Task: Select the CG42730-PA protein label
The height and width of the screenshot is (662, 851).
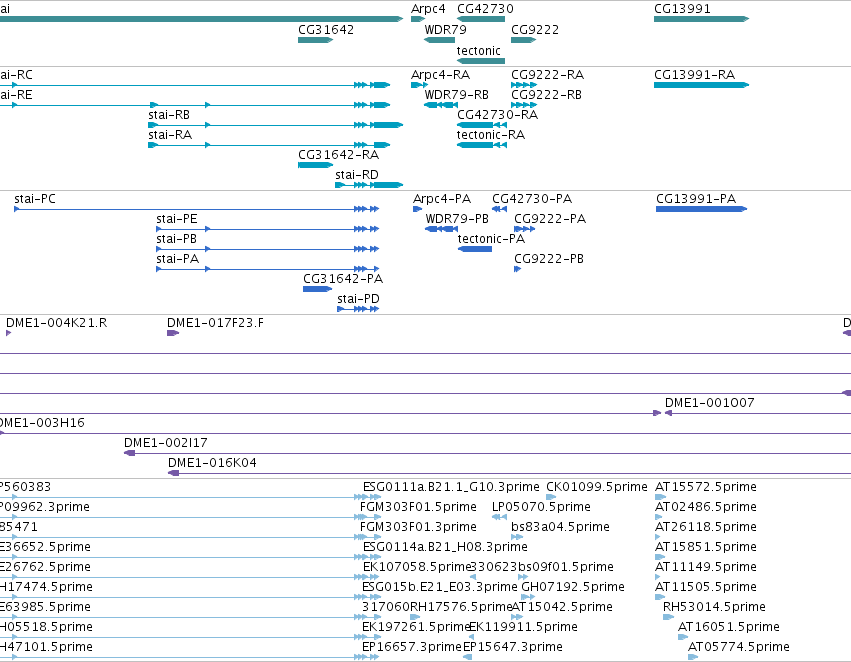Action: click(x=532, y=199)
